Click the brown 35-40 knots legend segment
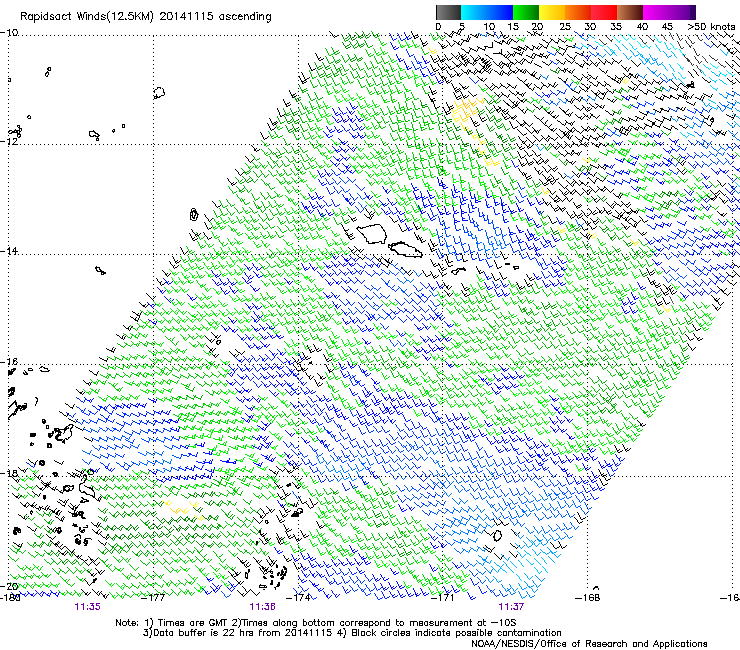The image size is (740, 650). tap(630, 12)
